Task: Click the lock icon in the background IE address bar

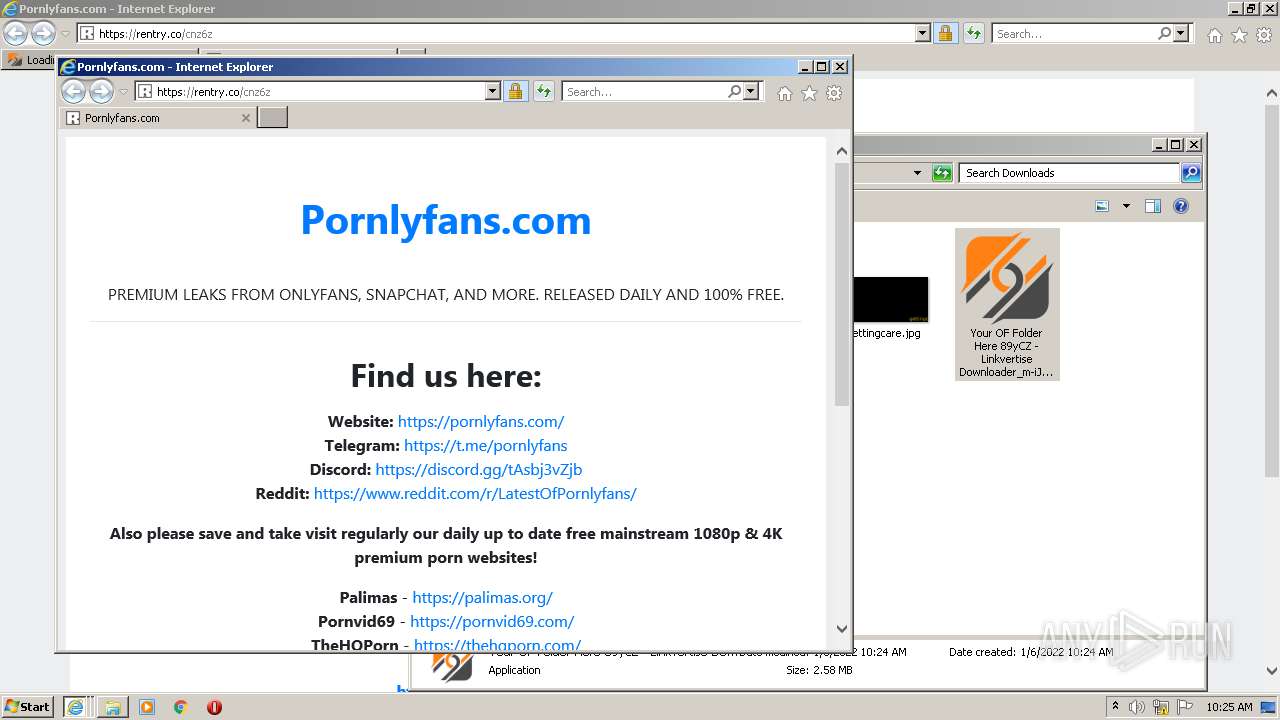Action: (x=945, y=34)
